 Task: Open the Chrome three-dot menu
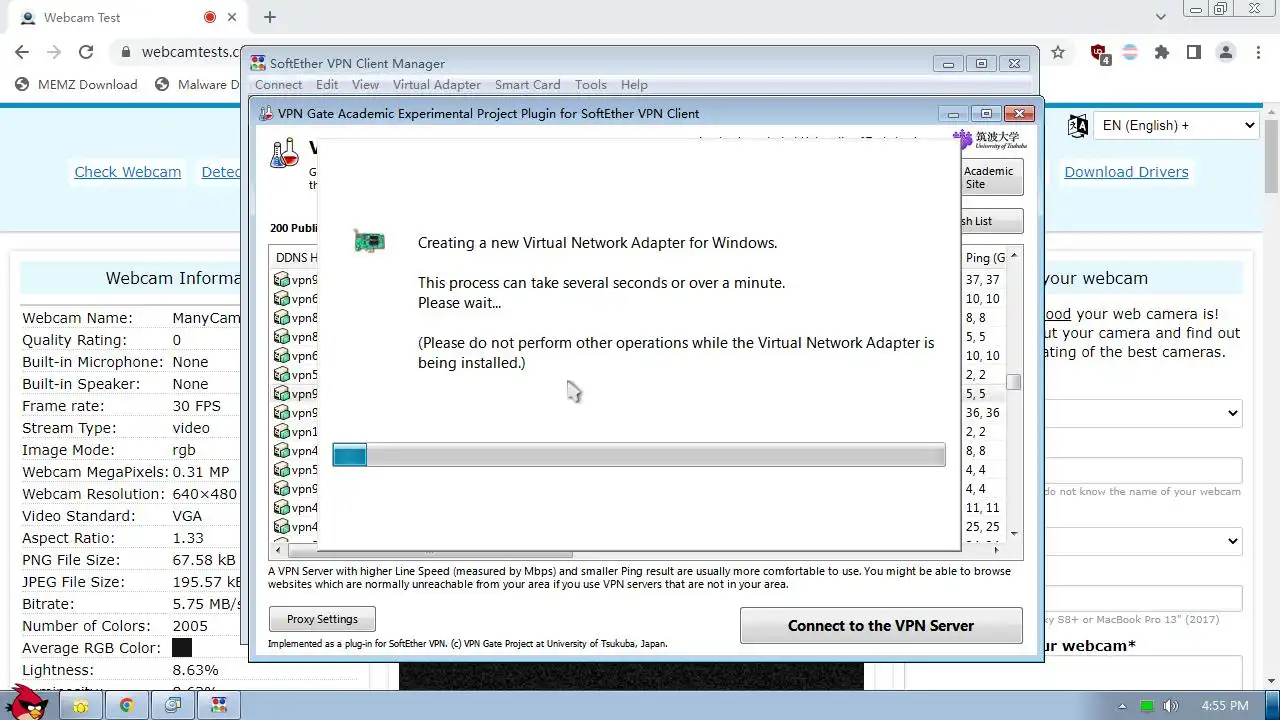(x=1258, y=52)
